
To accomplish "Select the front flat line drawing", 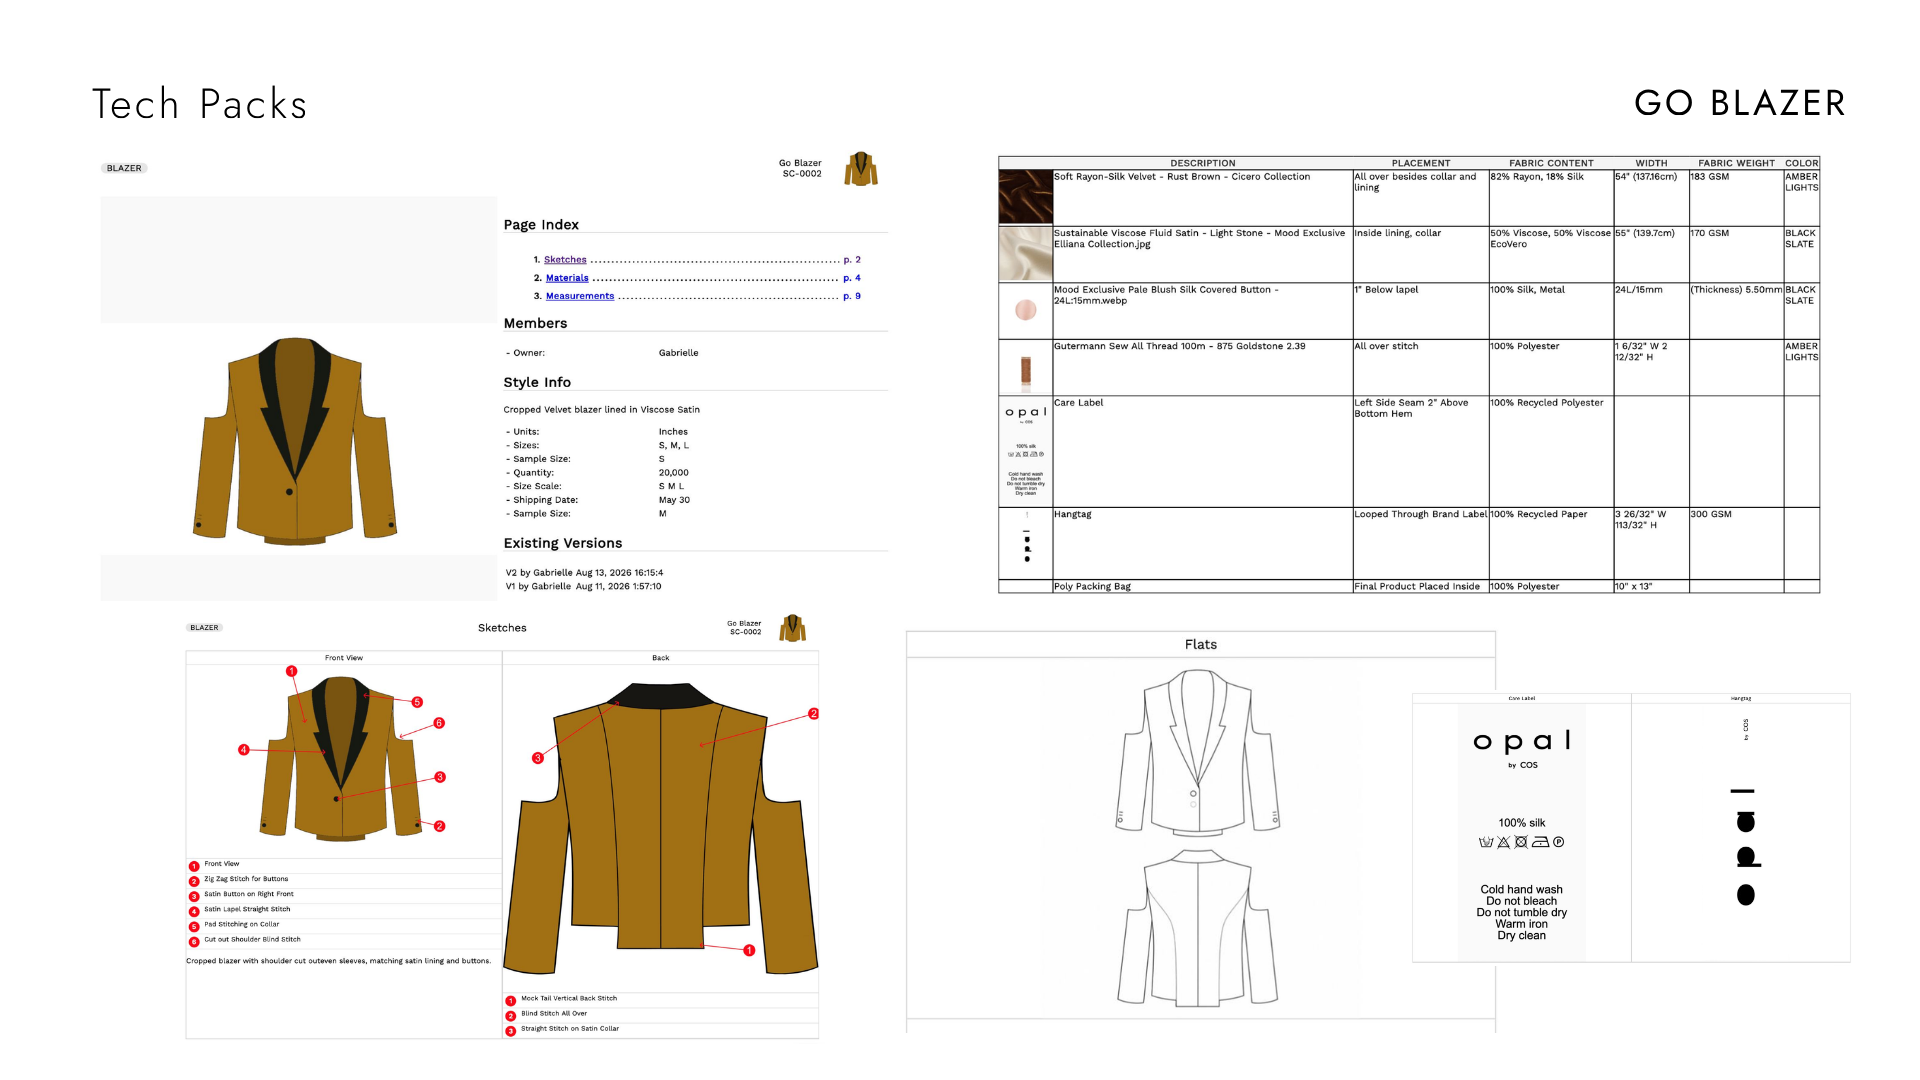I will 1198,752.
